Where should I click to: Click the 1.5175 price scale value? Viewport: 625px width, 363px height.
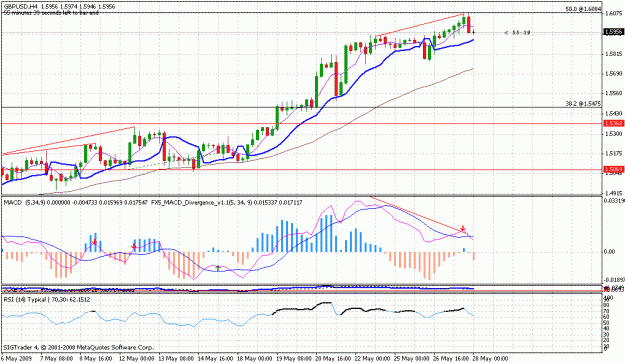[x=613, y=153]
